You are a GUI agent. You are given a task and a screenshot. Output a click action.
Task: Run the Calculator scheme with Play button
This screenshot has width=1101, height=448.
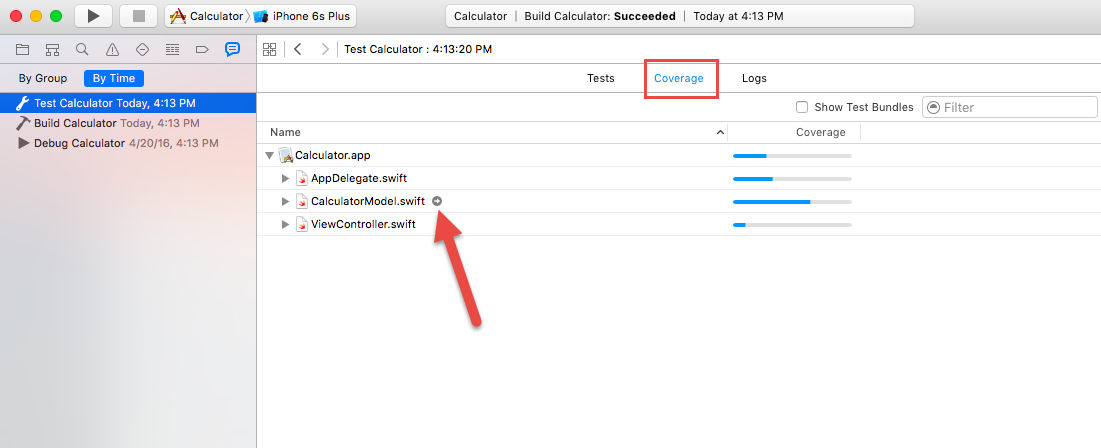(93, 15)
